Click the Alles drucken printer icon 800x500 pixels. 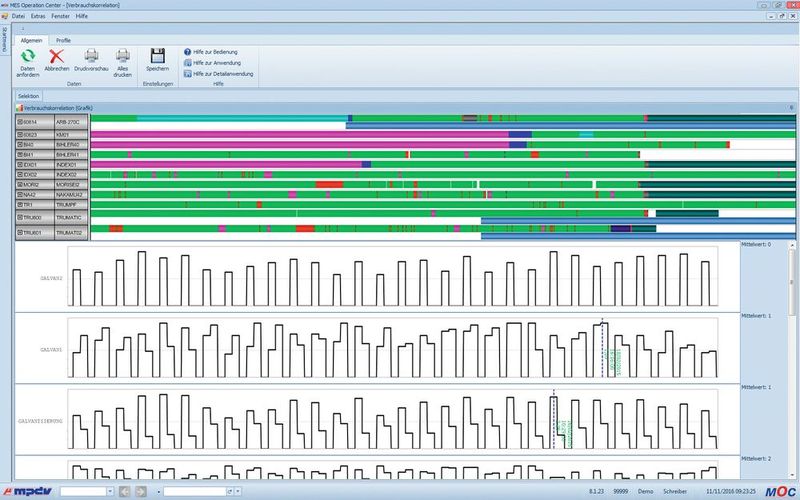tap(123, 56)
